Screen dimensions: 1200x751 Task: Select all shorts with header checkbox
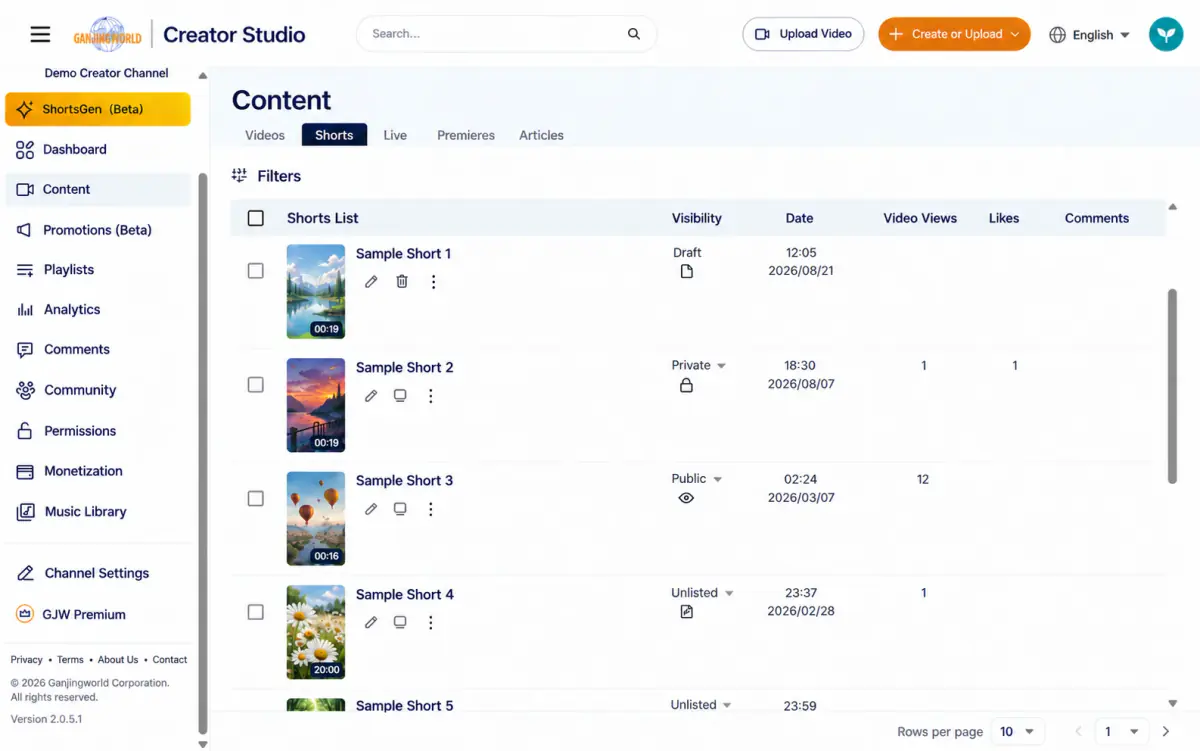pyautogui.click(x=256, y=218)
